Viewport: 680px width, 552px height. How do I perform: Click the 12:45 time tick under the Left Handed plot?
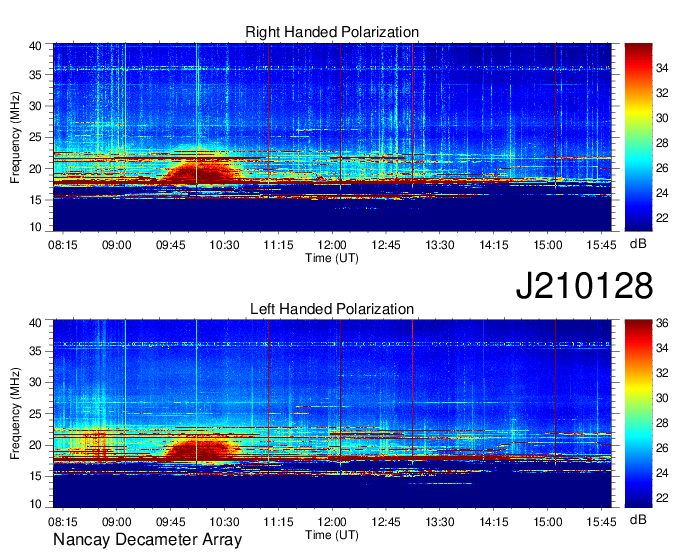coord(386,522)
